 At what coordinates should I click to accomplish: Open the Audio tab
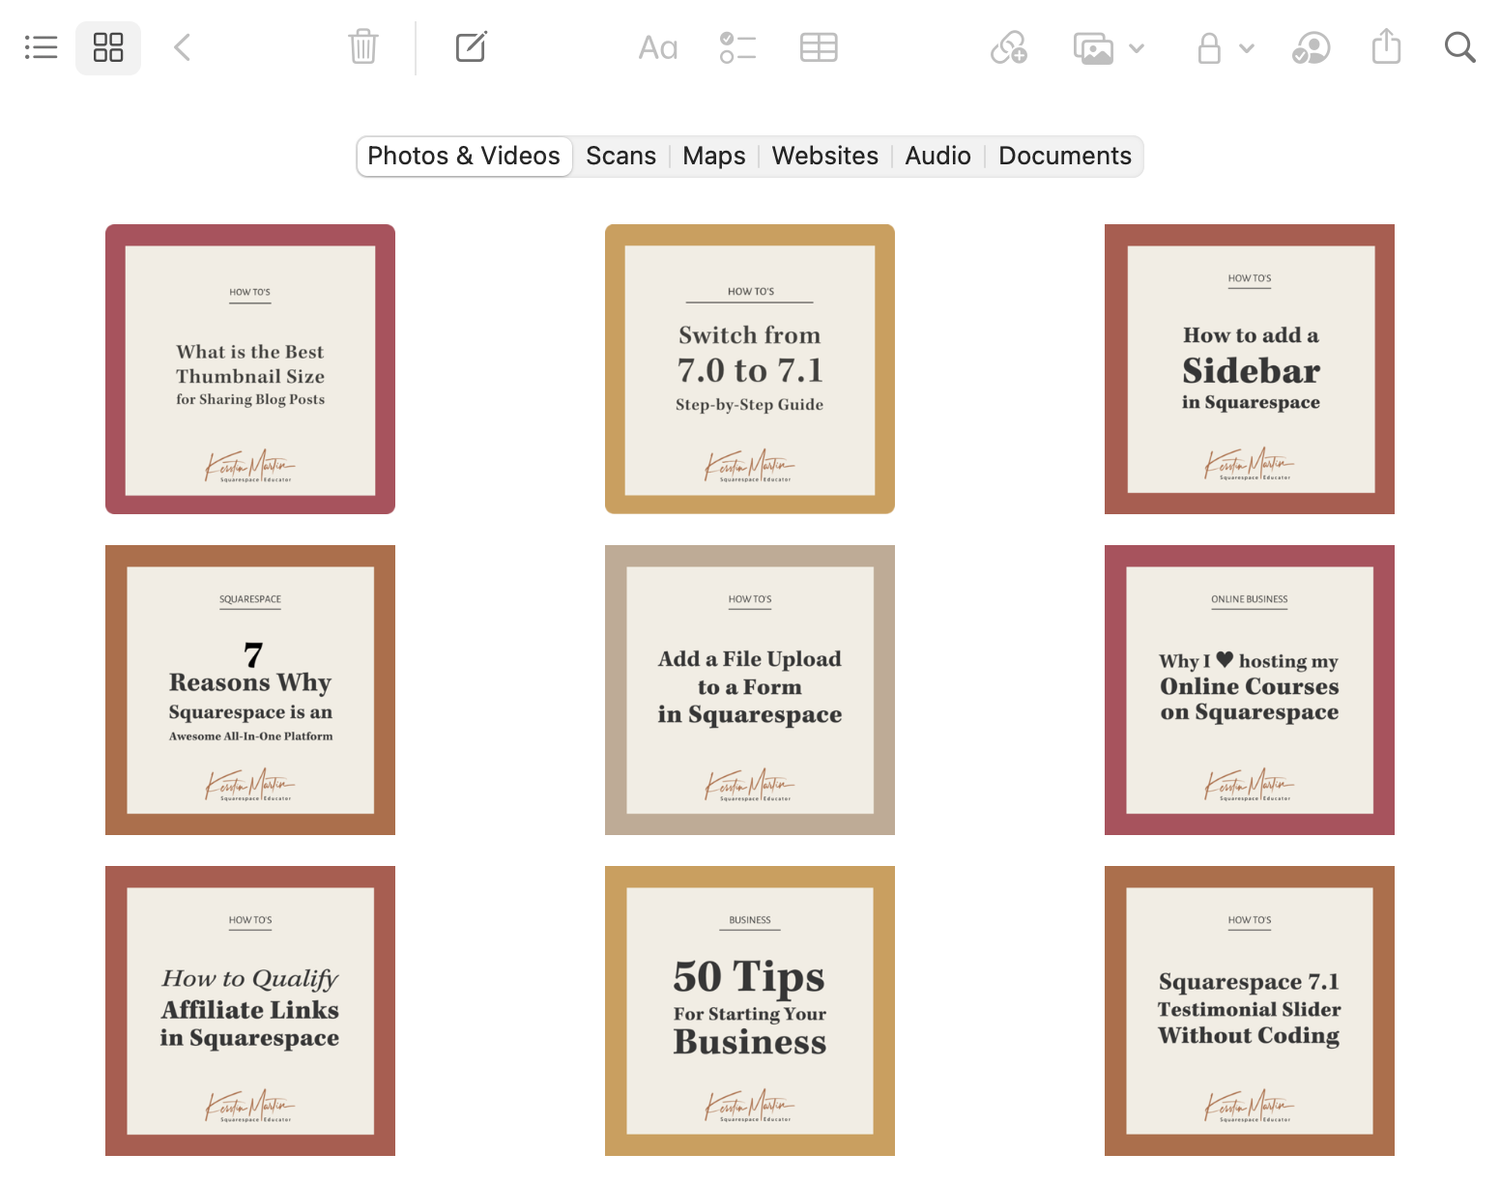(938, 156)
